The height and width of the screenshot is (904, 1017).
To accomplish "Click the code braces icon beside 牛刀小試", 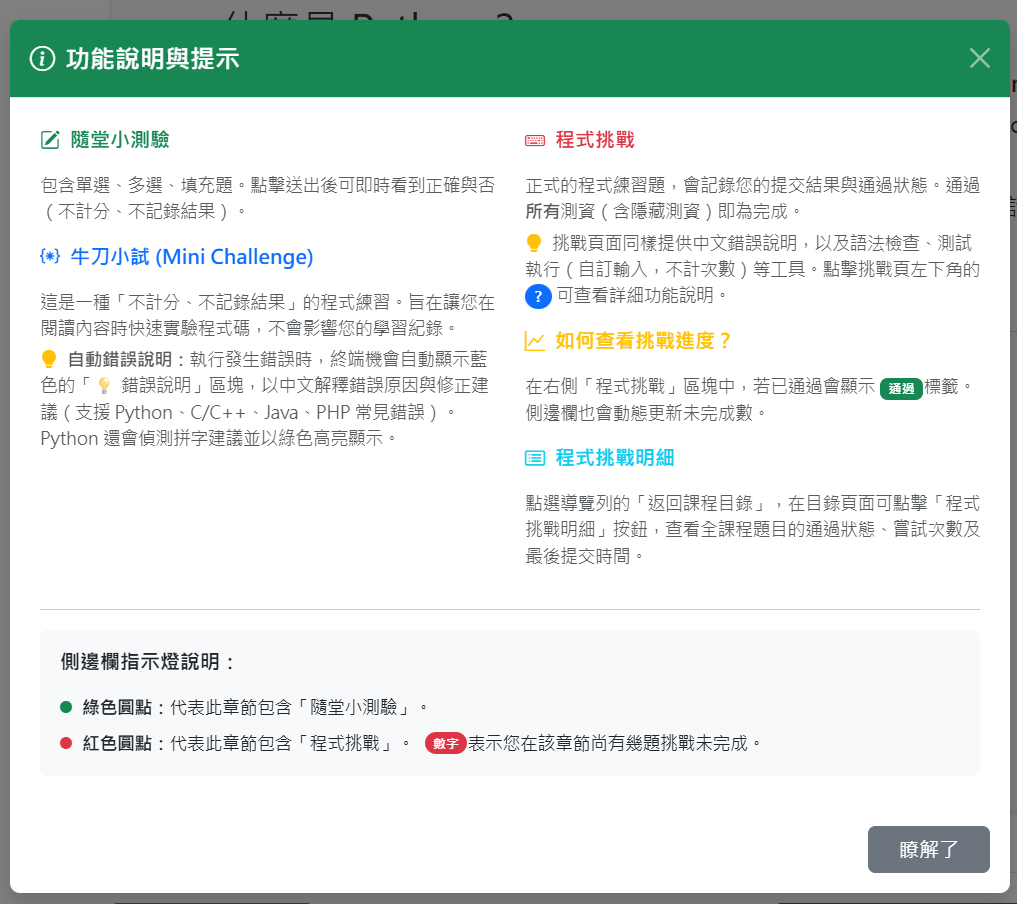I will tap(49, 258).
